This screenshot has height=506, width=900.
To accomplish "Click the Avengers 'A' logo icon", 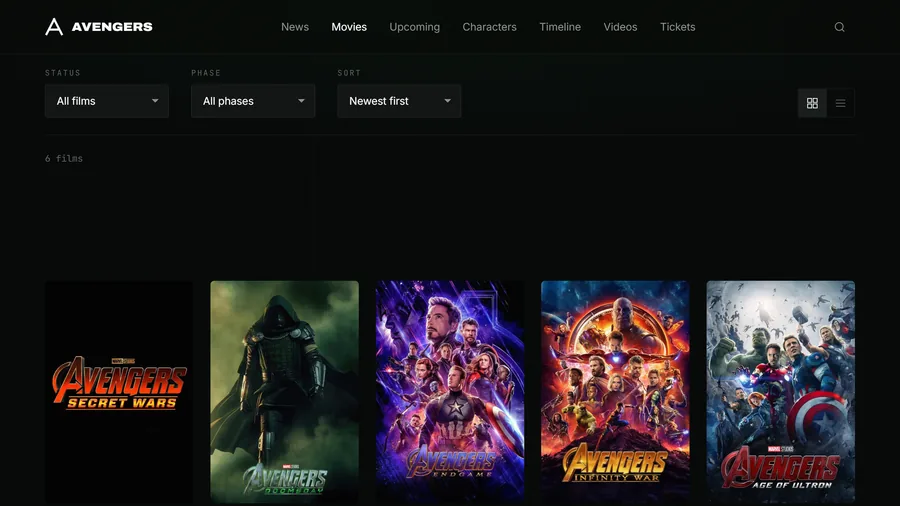I will click(54, 27).
